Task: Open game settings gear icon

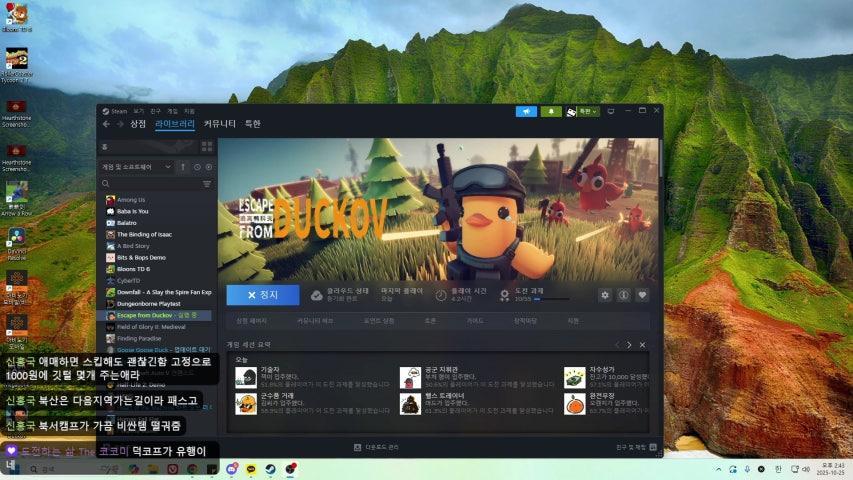Action: point(604,295)
